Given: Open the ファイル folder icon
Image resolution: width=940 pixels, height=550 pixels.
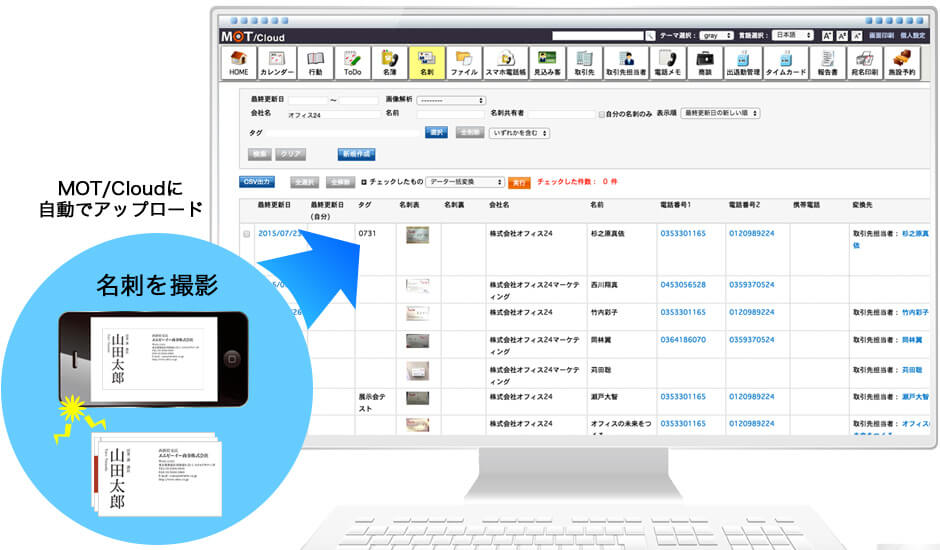Looking at the screenshot, I should point(464,62).
